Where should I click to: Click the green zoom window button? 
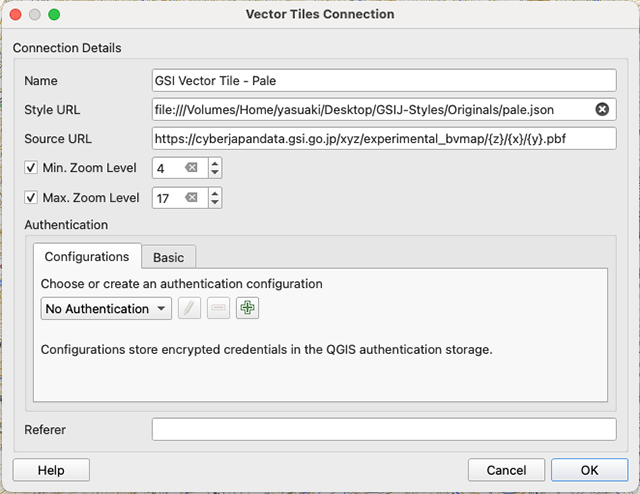[54, 14]
